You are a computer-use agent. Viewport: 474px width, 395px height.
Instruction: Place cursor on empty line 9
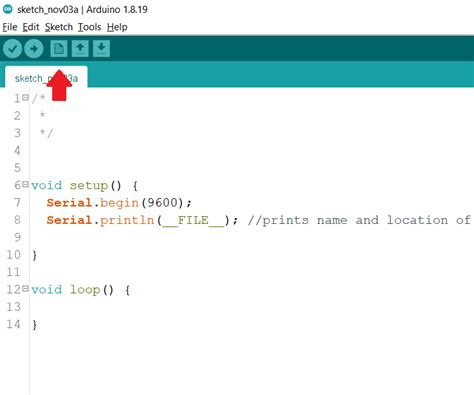pos(252,237)
